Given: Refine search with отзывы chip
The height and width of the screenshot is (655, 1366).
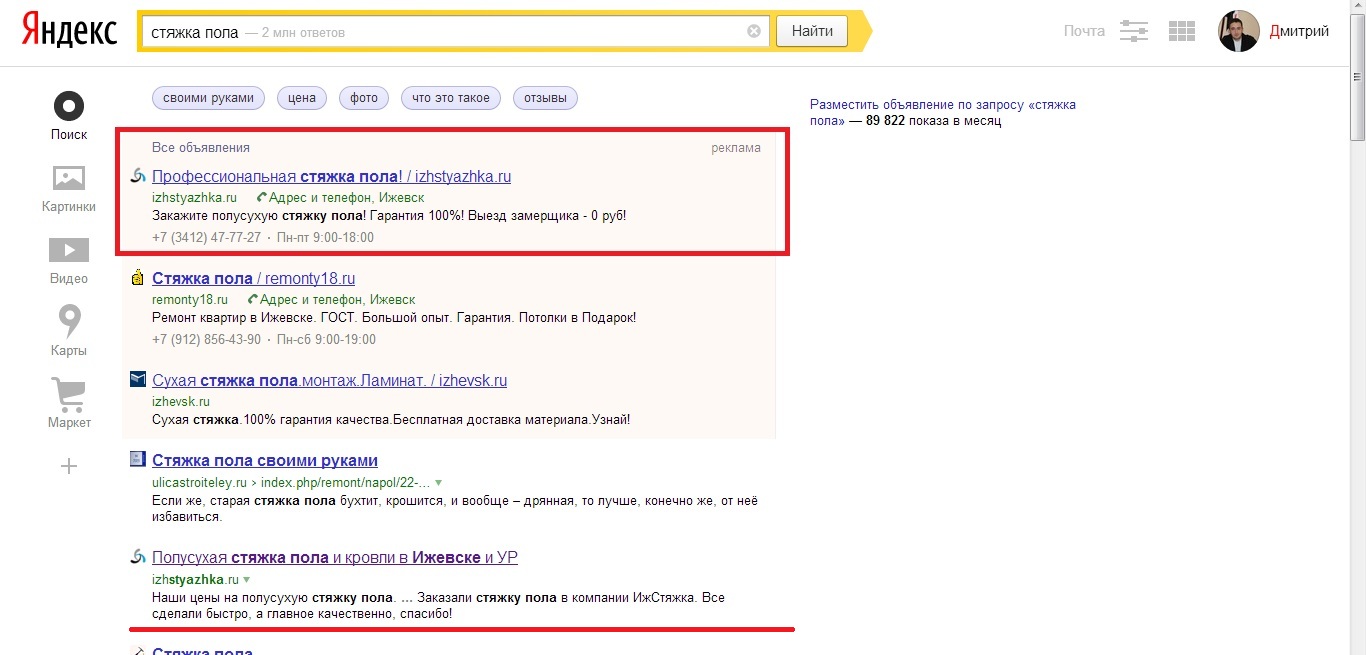Looking at the screenshot, I should pos(546,98).
